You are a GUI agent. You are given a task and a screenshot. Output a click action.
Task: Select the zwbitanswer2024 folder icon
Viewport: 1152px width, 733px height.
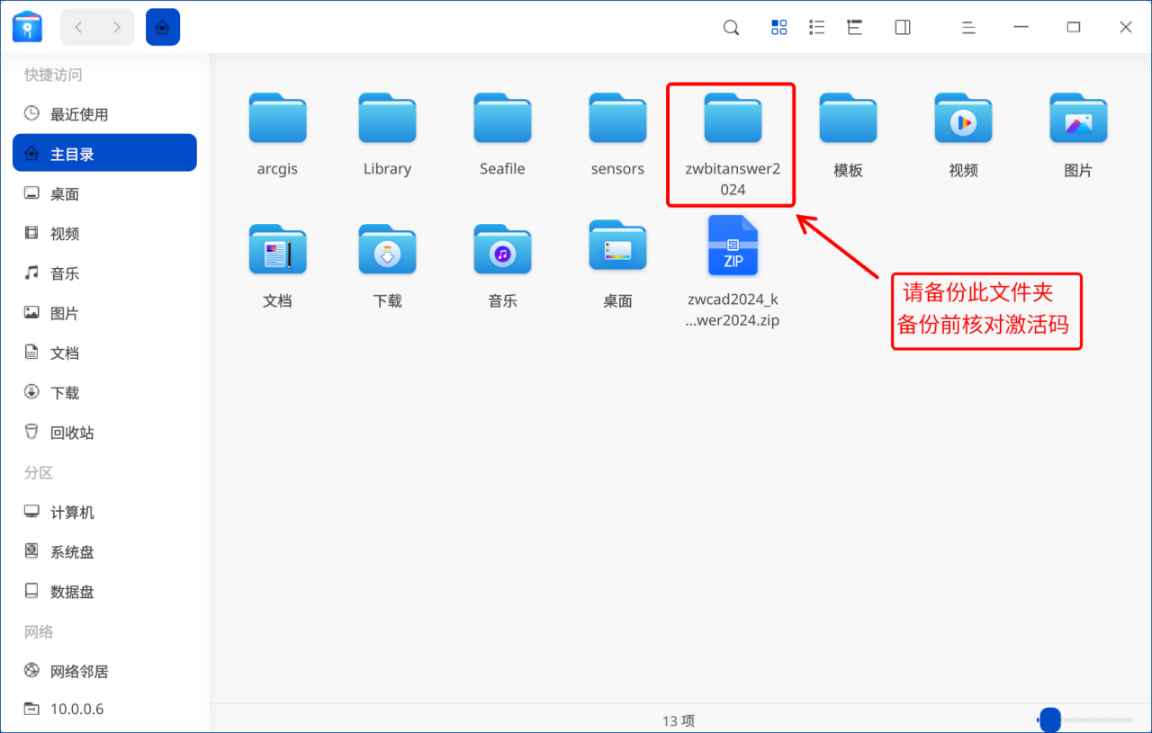(x=732, y=118)
